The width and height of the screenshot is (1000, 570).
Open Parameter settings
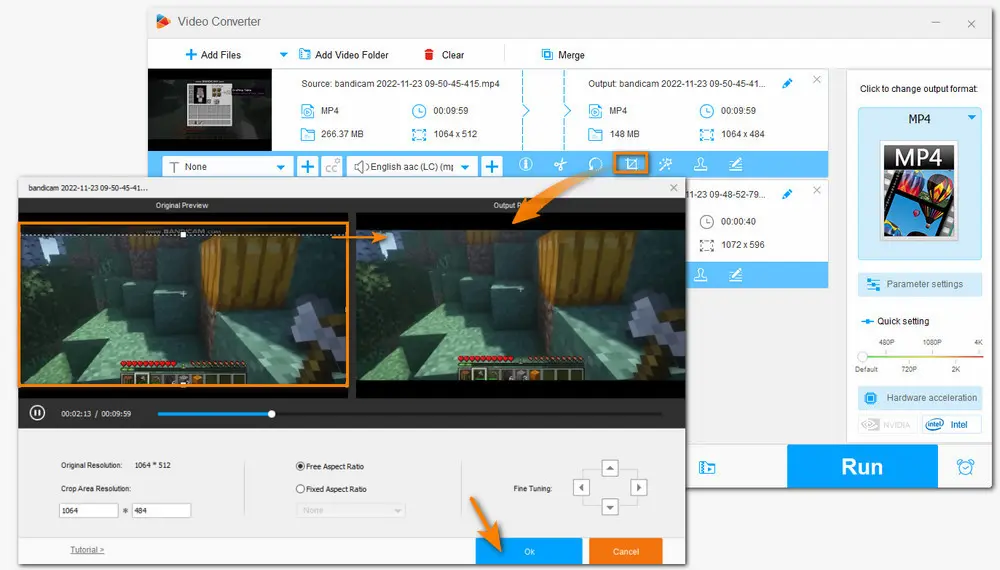click(920, 284)
